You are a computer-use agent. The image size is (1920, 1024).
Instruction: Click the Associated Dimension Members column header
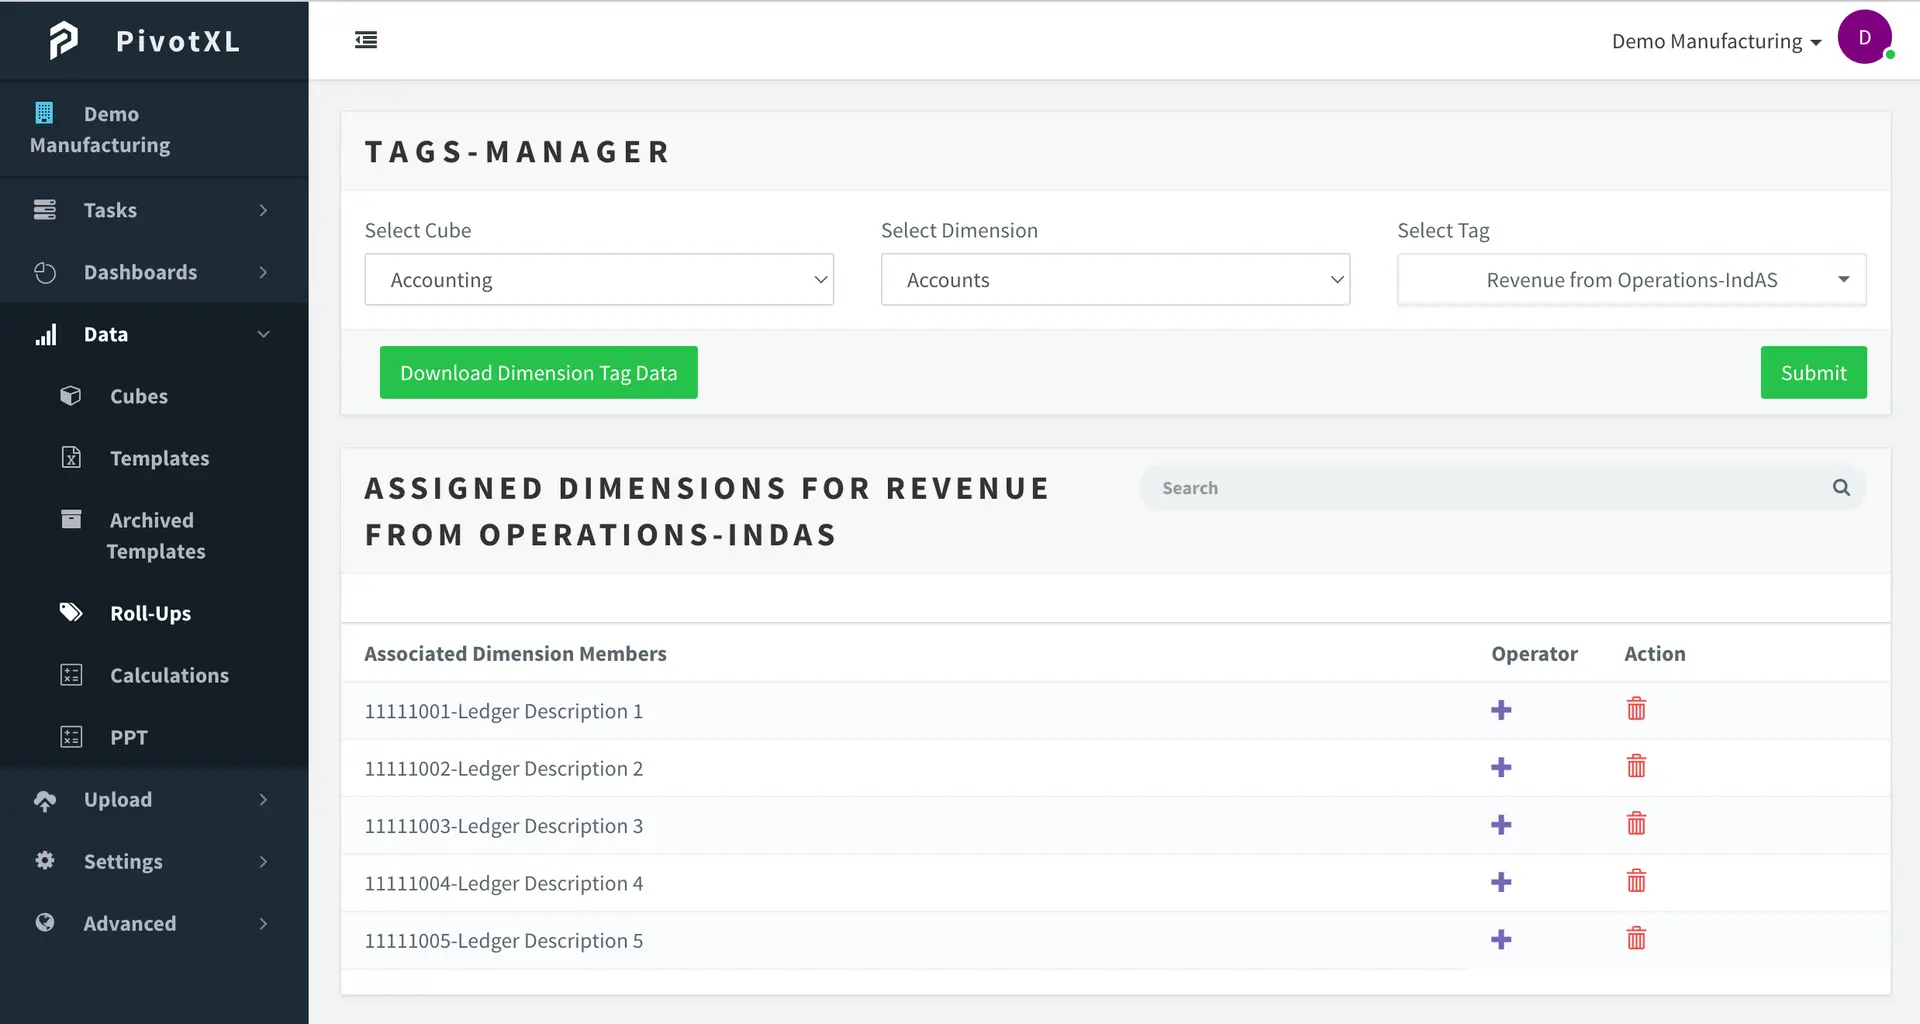[515, 653]
